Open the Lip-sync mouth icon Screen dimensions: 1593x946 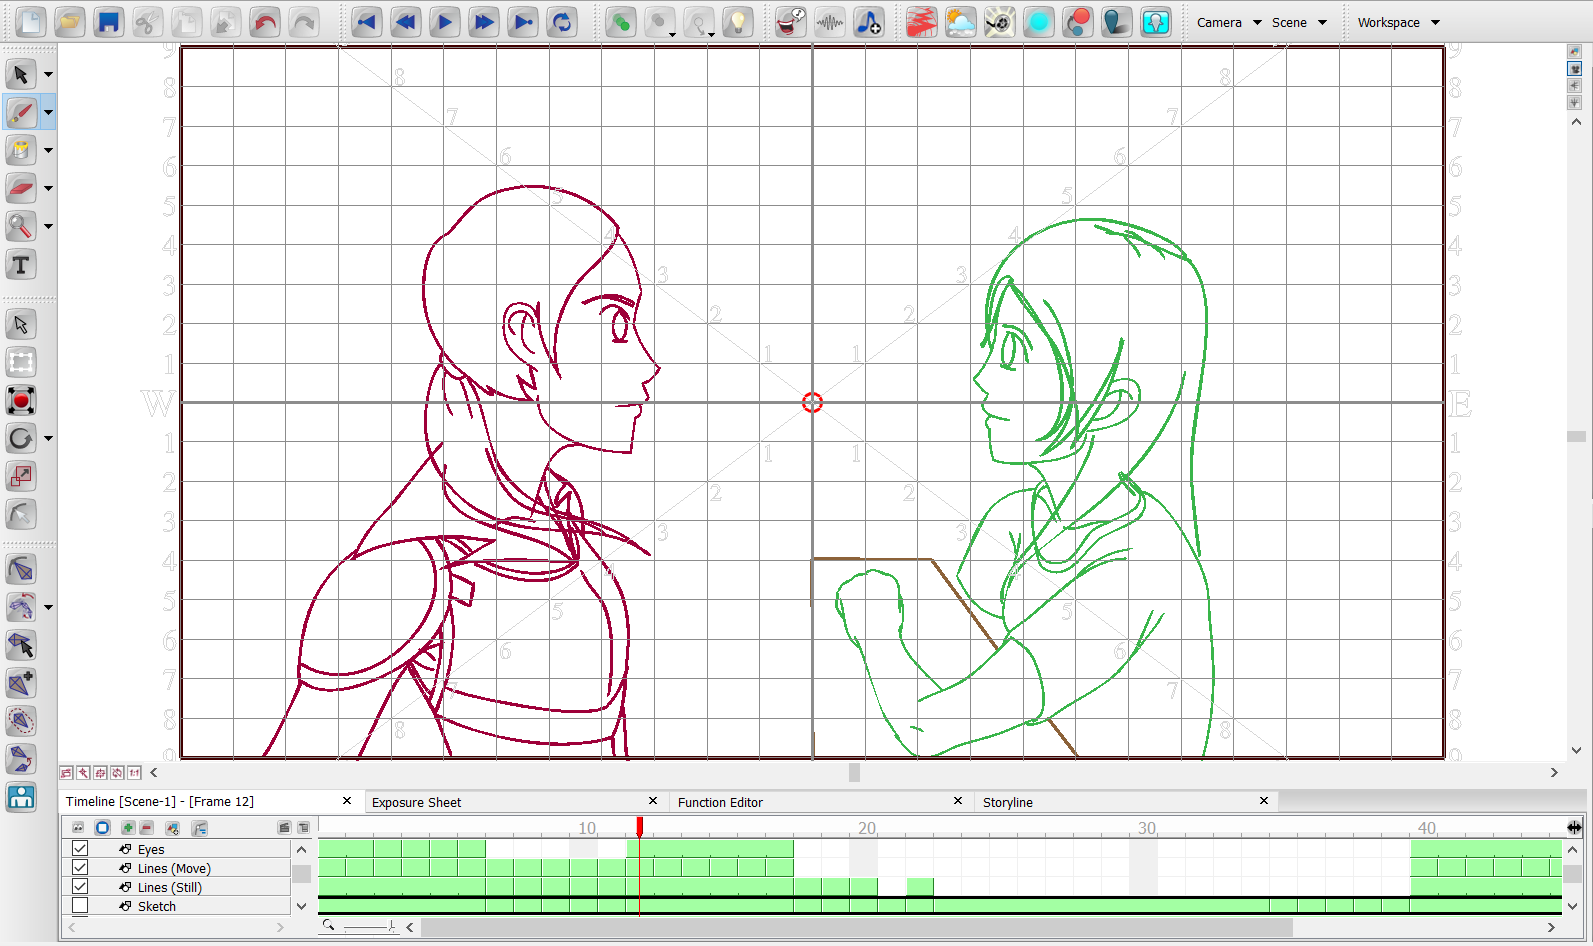tap(790, 22)
